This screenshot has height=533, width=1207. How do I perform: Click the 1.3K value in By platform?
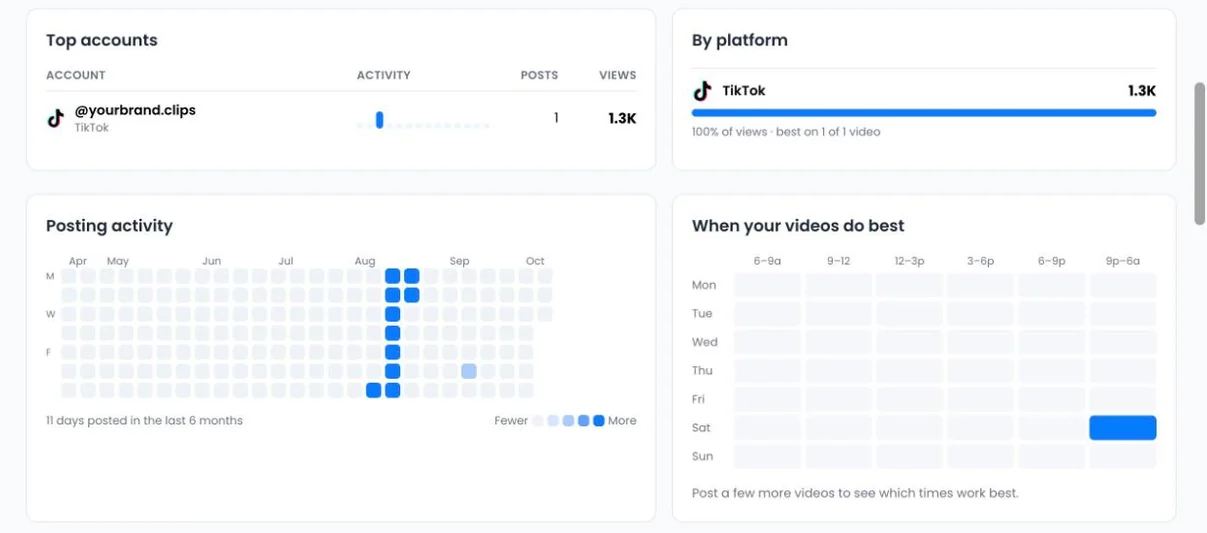tap(1142, 91)
